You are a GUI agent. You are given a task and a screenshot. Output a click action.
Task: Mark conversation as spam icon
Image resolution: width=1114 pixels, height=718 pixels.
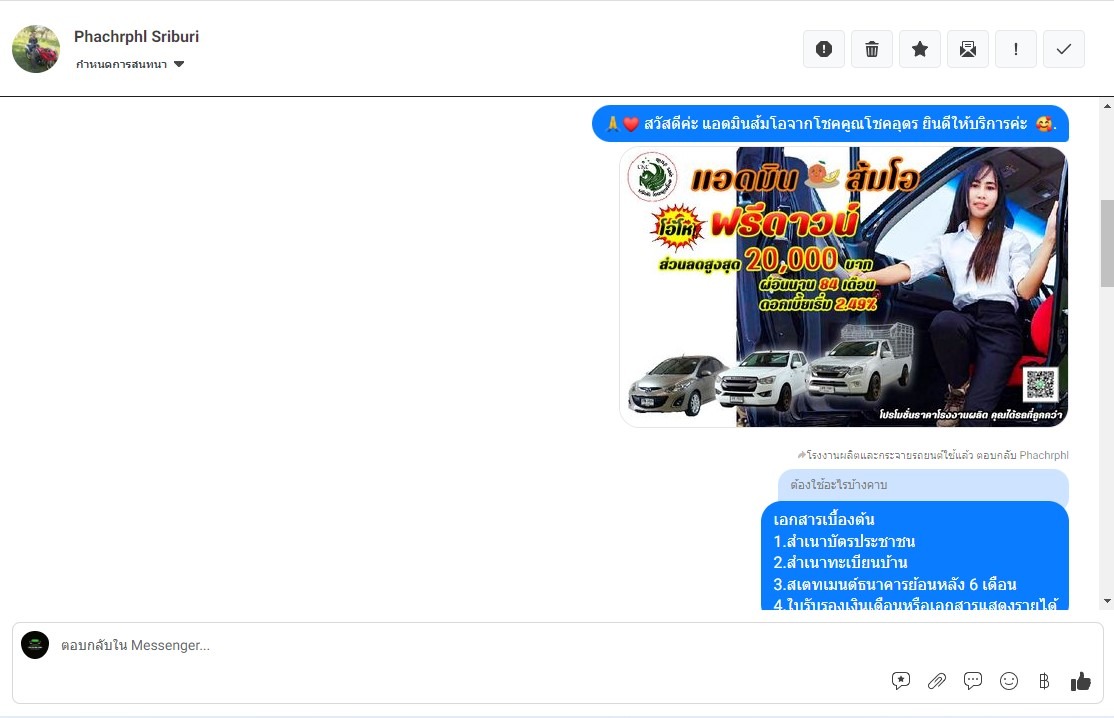[x=823, y=49]
